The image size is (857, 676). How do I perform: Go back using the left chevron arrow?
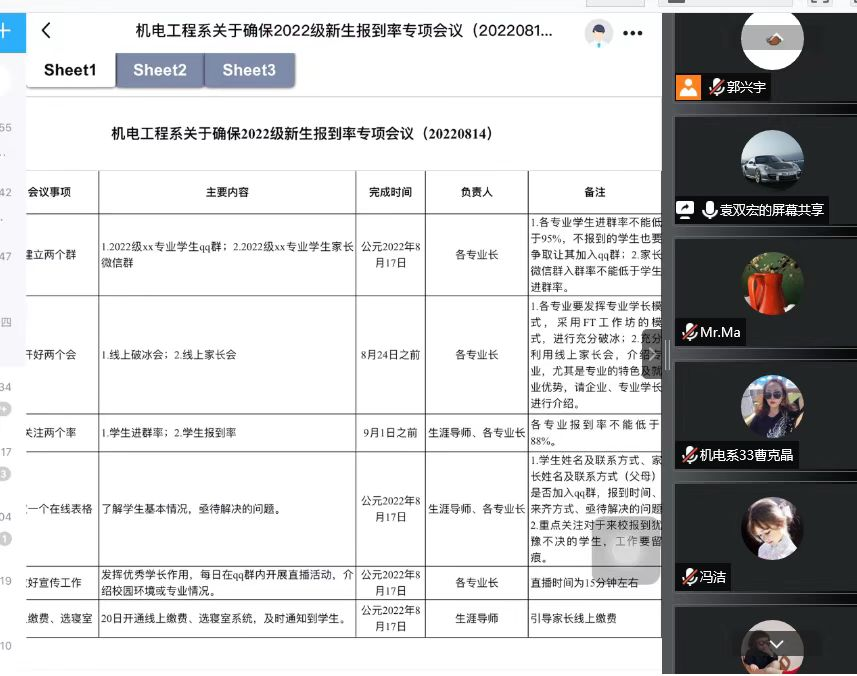click(46, 31)
